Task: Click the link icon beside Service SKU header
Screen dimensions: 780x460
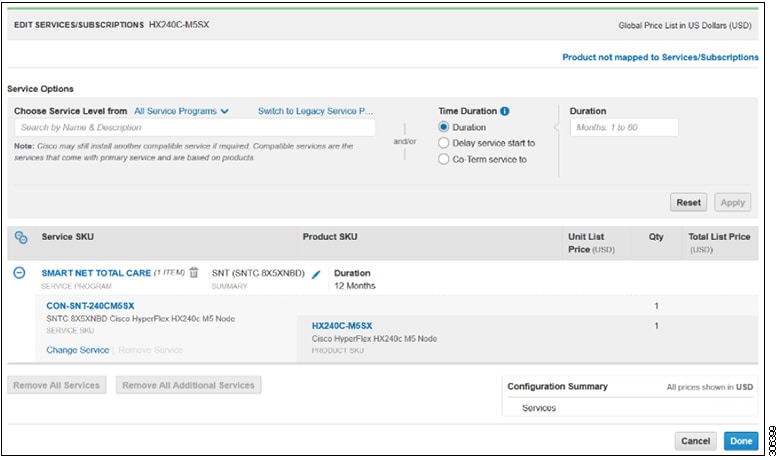Action: point(21,237)
